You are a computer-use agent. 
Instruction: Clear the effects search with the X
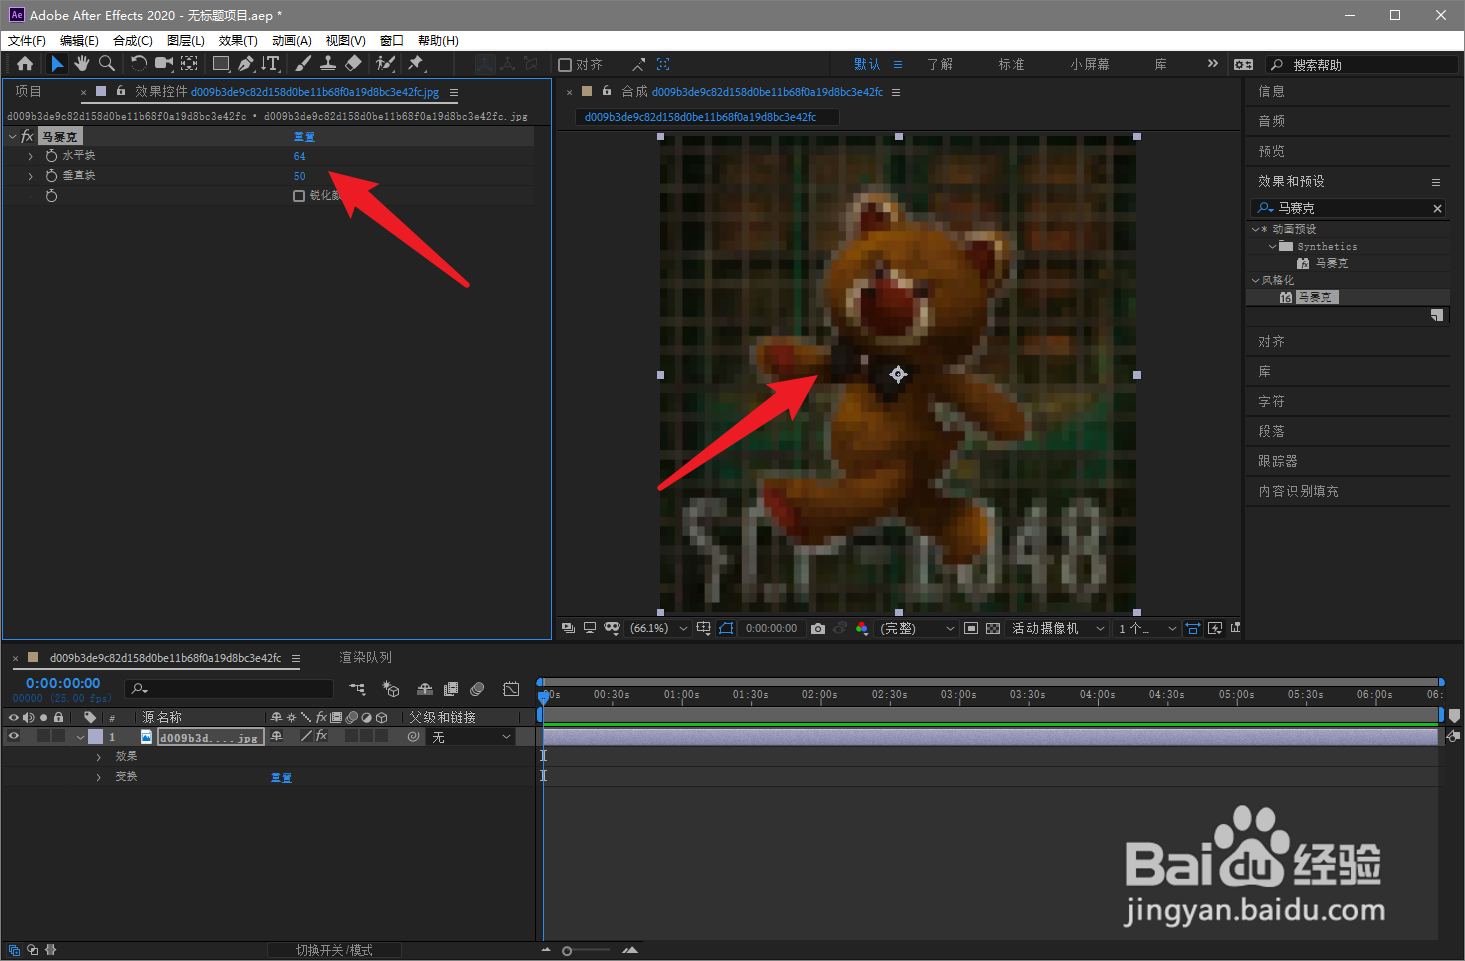coord(1437,208)
